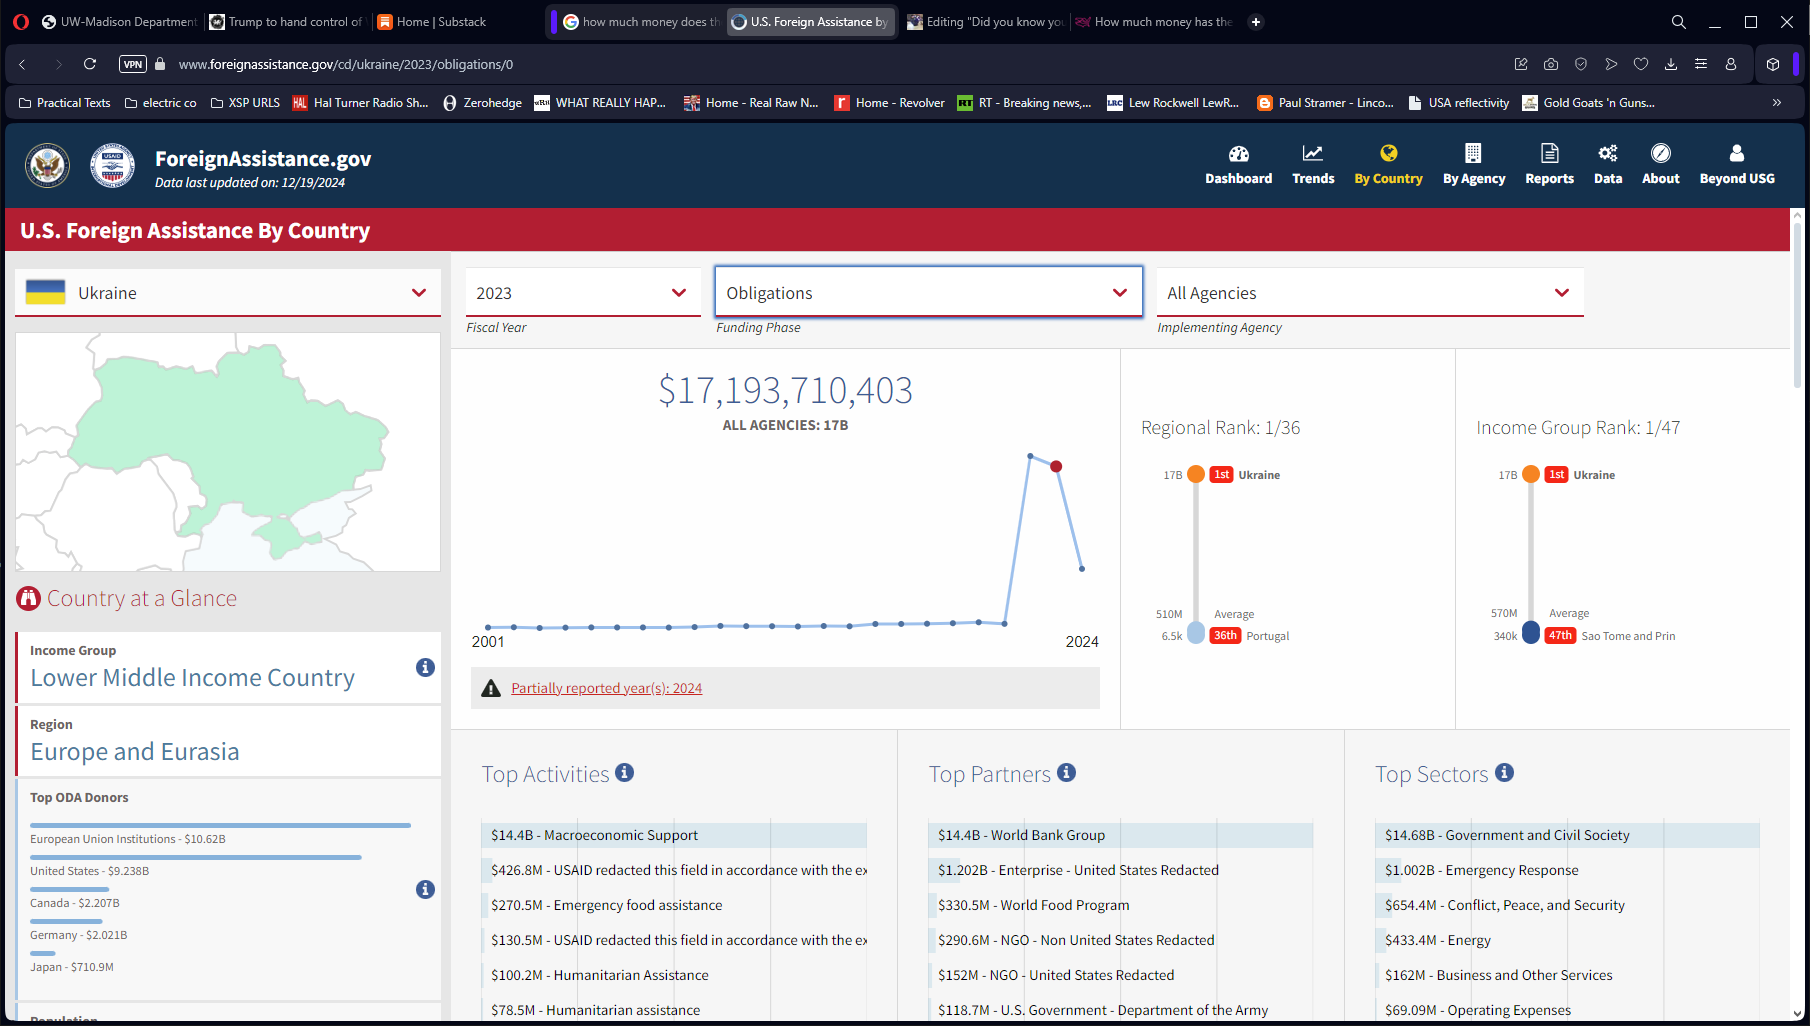The height and width of the screenshot is (1026, 1810).
Task: Open Zerohedge bookmark
Action: click(x=482, y=102)
